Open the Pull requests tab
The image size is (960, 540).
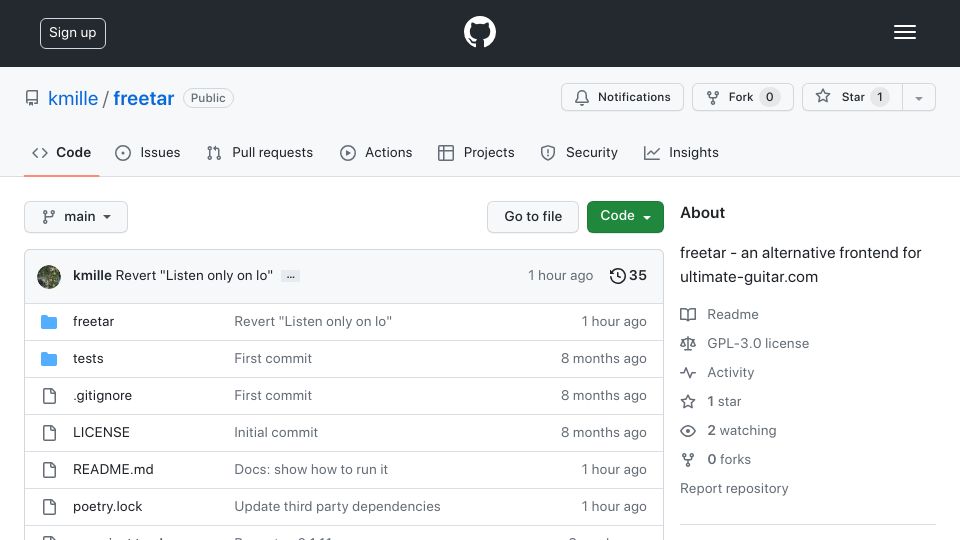tap(260, 152)
